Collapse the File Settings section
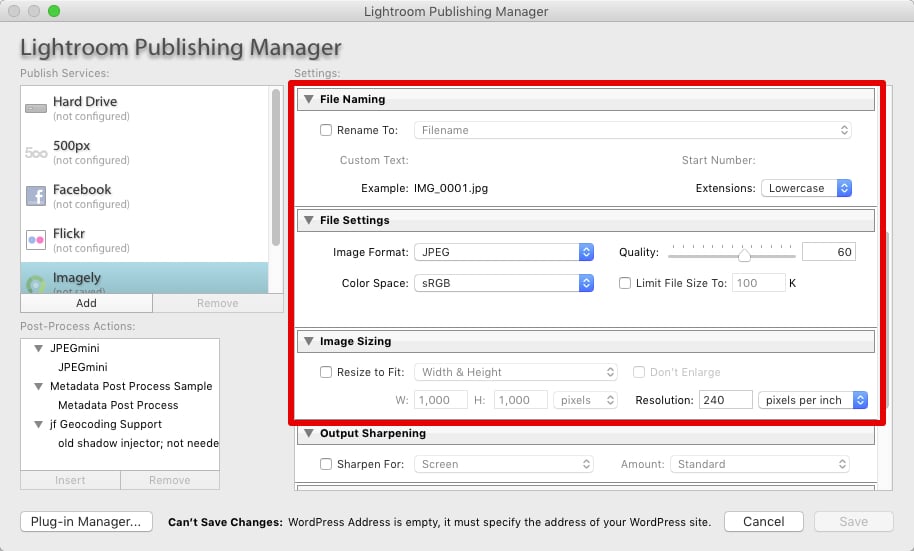 tap(309, 220)
